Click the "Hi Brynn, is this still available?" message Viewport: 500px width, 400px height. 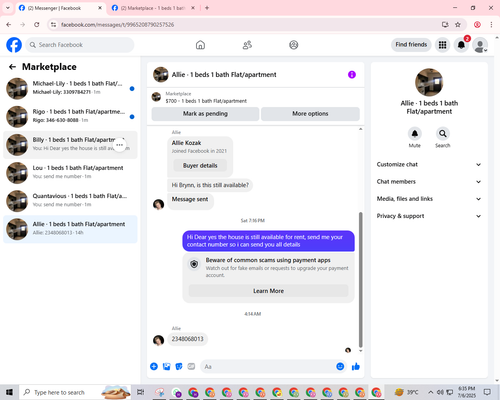pos(210,185)
